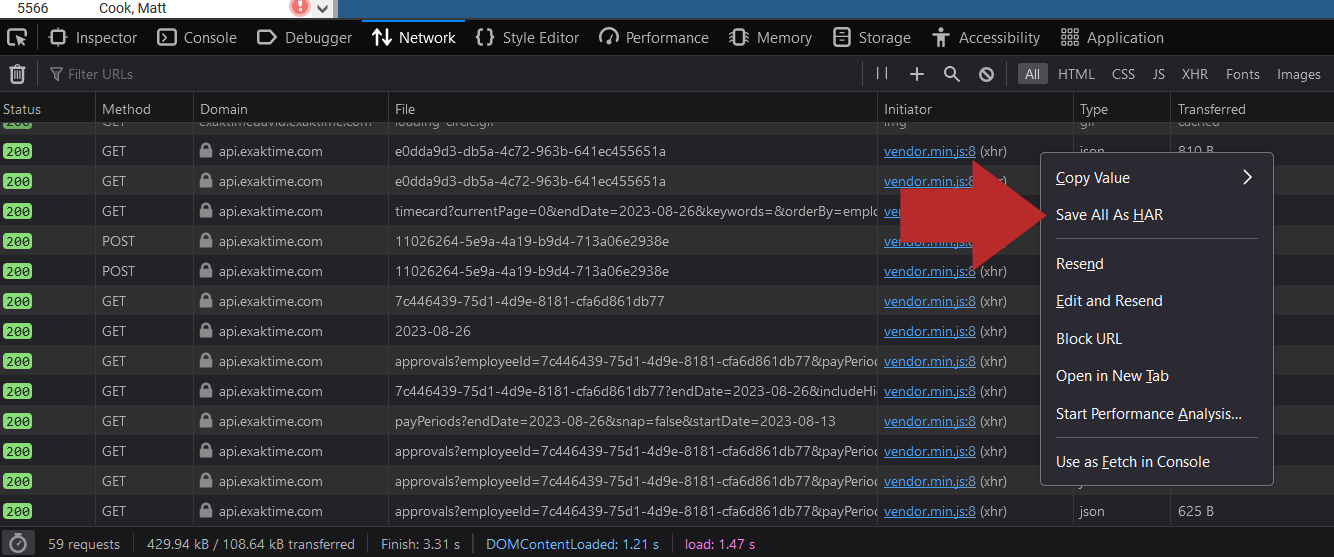Filter requests by Images

pyautogui.click(x=1299, y=74)
